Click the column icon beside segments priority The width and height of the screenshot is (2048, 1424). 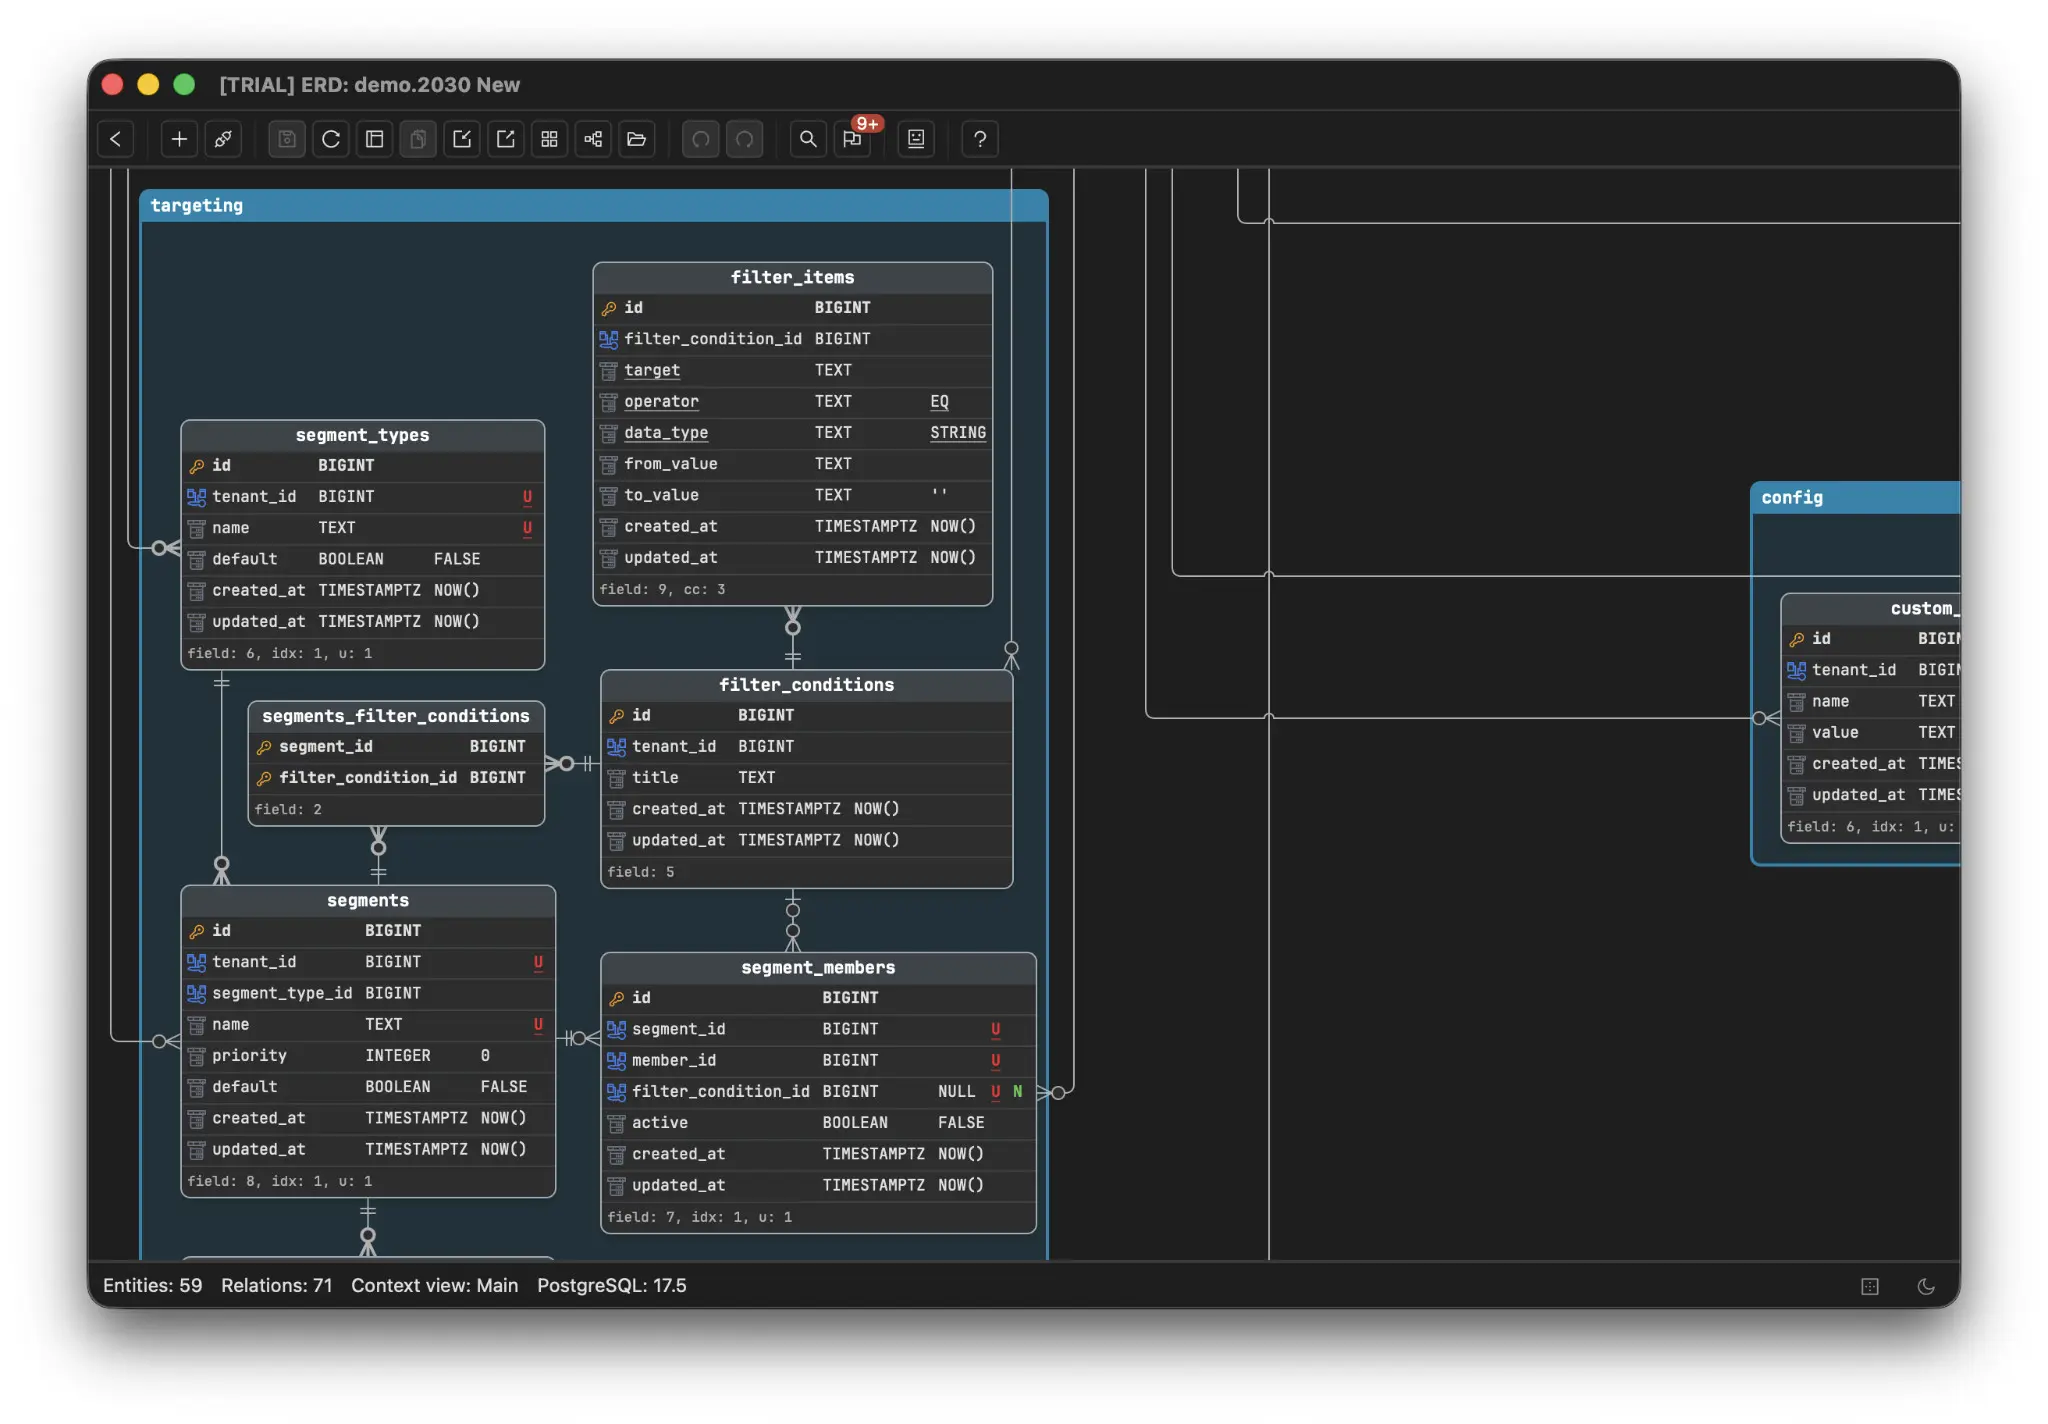(196, 1056)
